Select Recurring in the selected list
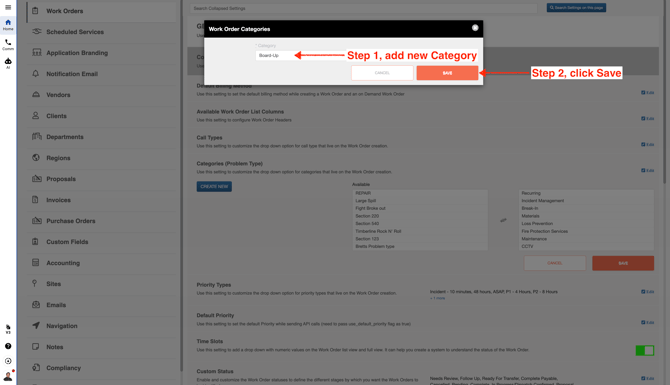Screen dimensions: 670x385 click(x=586, y=193)
